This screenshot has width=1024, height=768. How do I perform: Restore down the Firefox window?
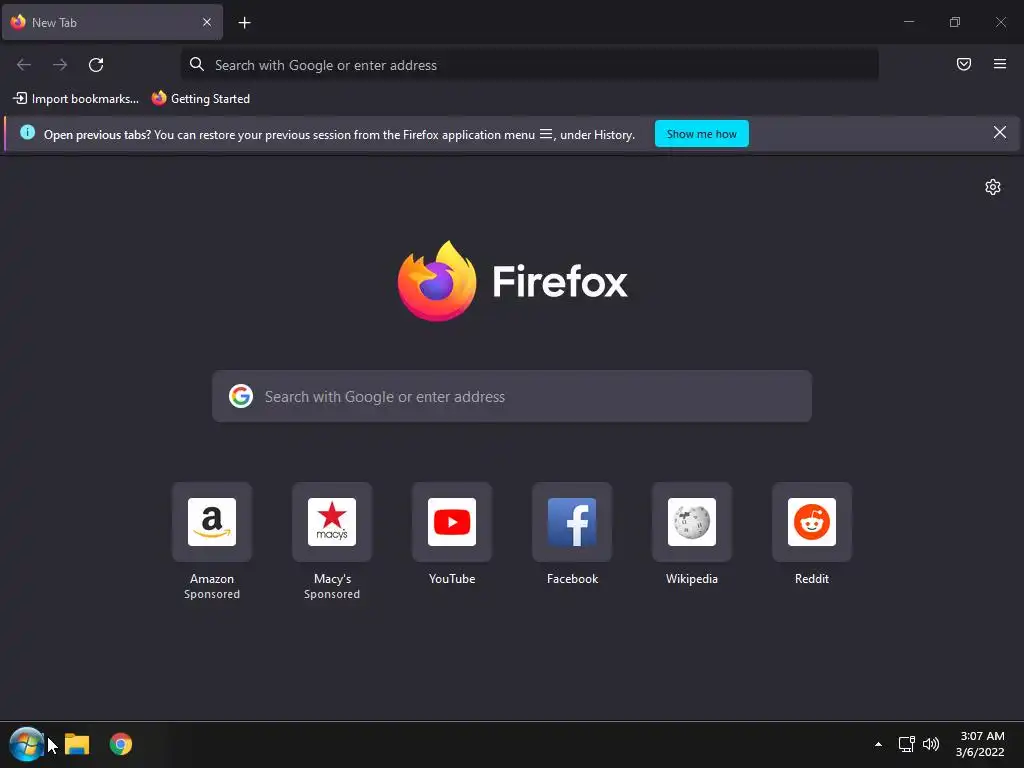pos(955,22)
